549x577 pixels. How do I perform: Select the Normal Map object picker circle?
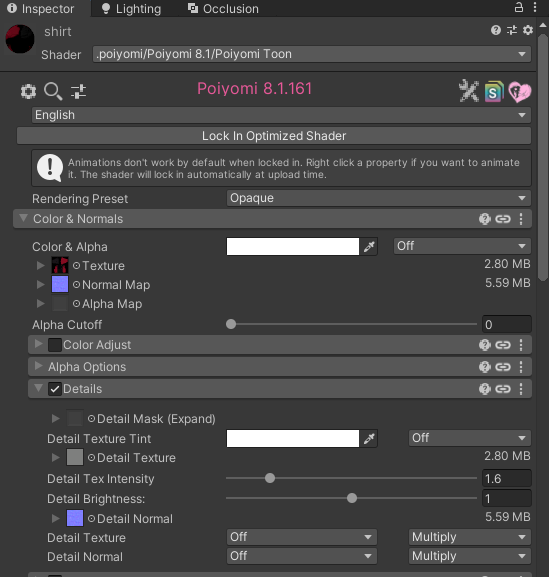click(76, 285)
